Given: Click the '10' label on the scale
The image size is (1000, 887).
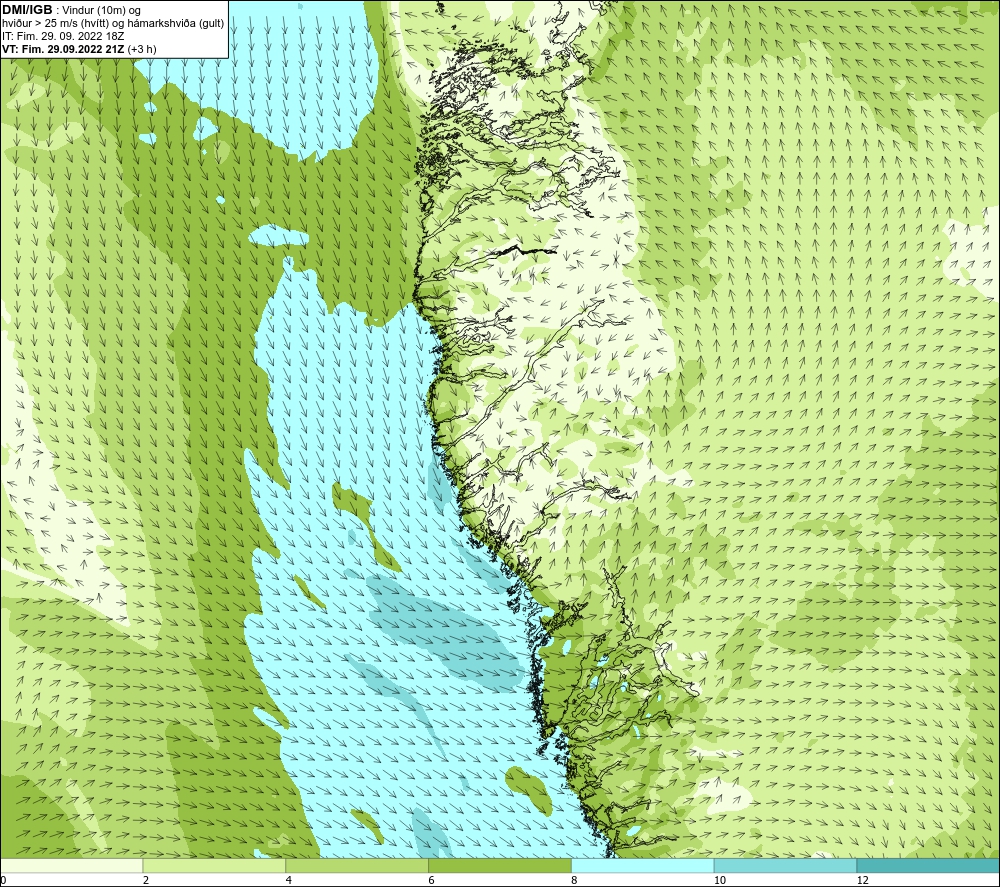Looking at the screenshot, I should (720, 881).
